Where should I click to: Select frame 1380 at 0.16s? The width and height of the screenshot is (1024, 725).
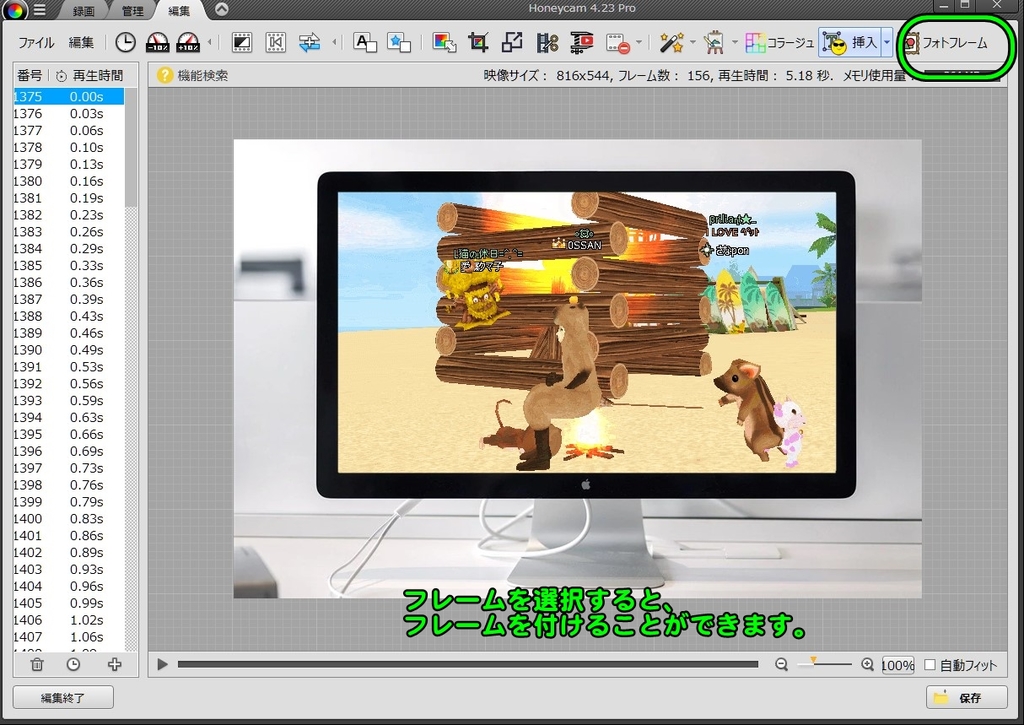pos(68,181)
